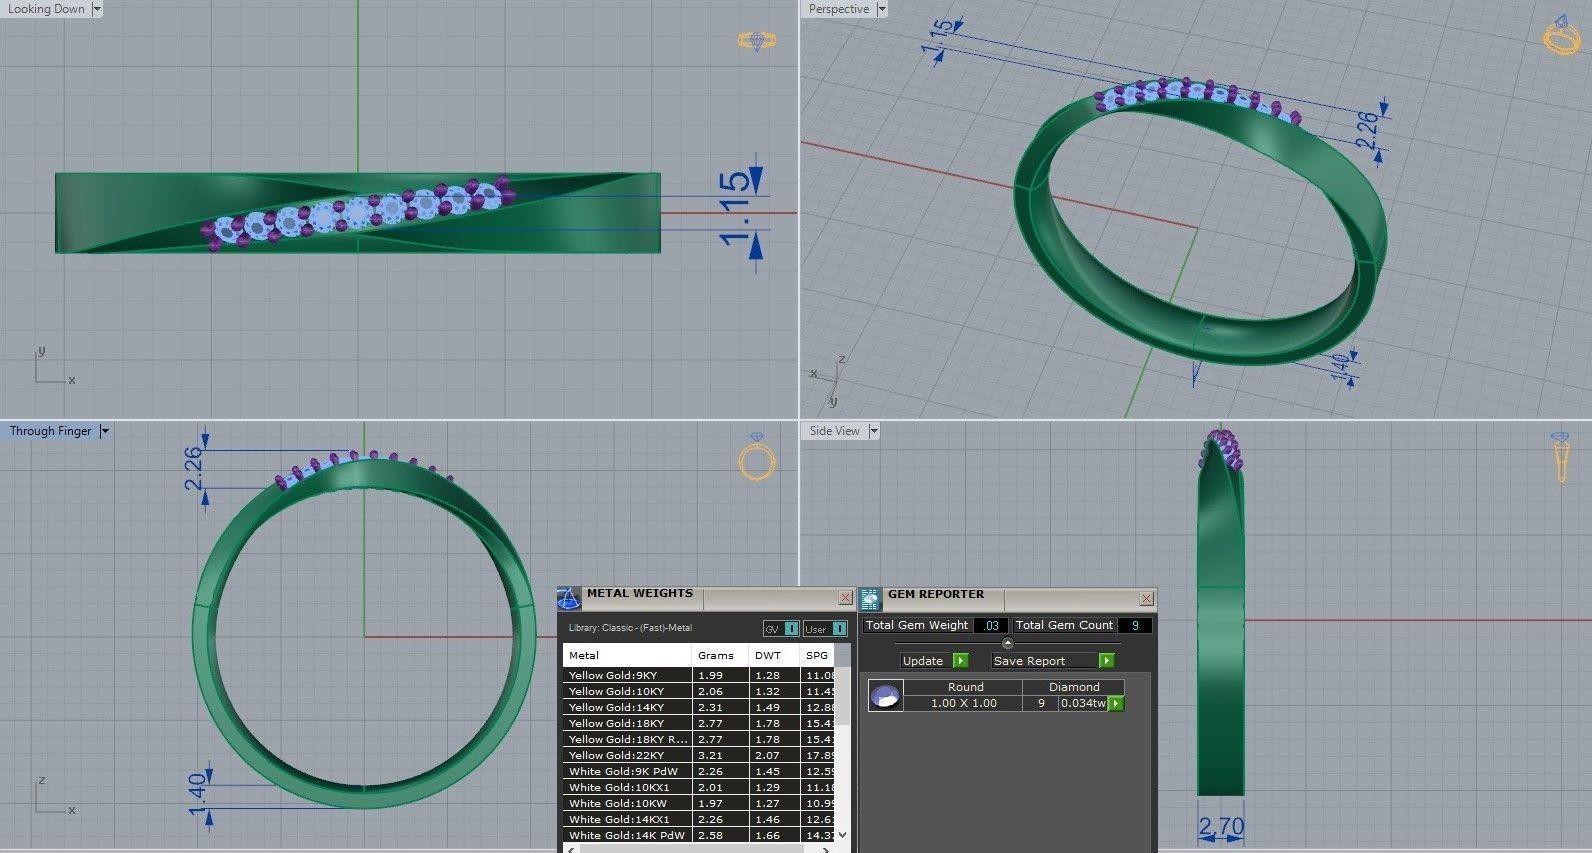1592x853 pixels.
Task: Open the Through Finger viewport dropdown arrow
Action: tap(104, 431)
